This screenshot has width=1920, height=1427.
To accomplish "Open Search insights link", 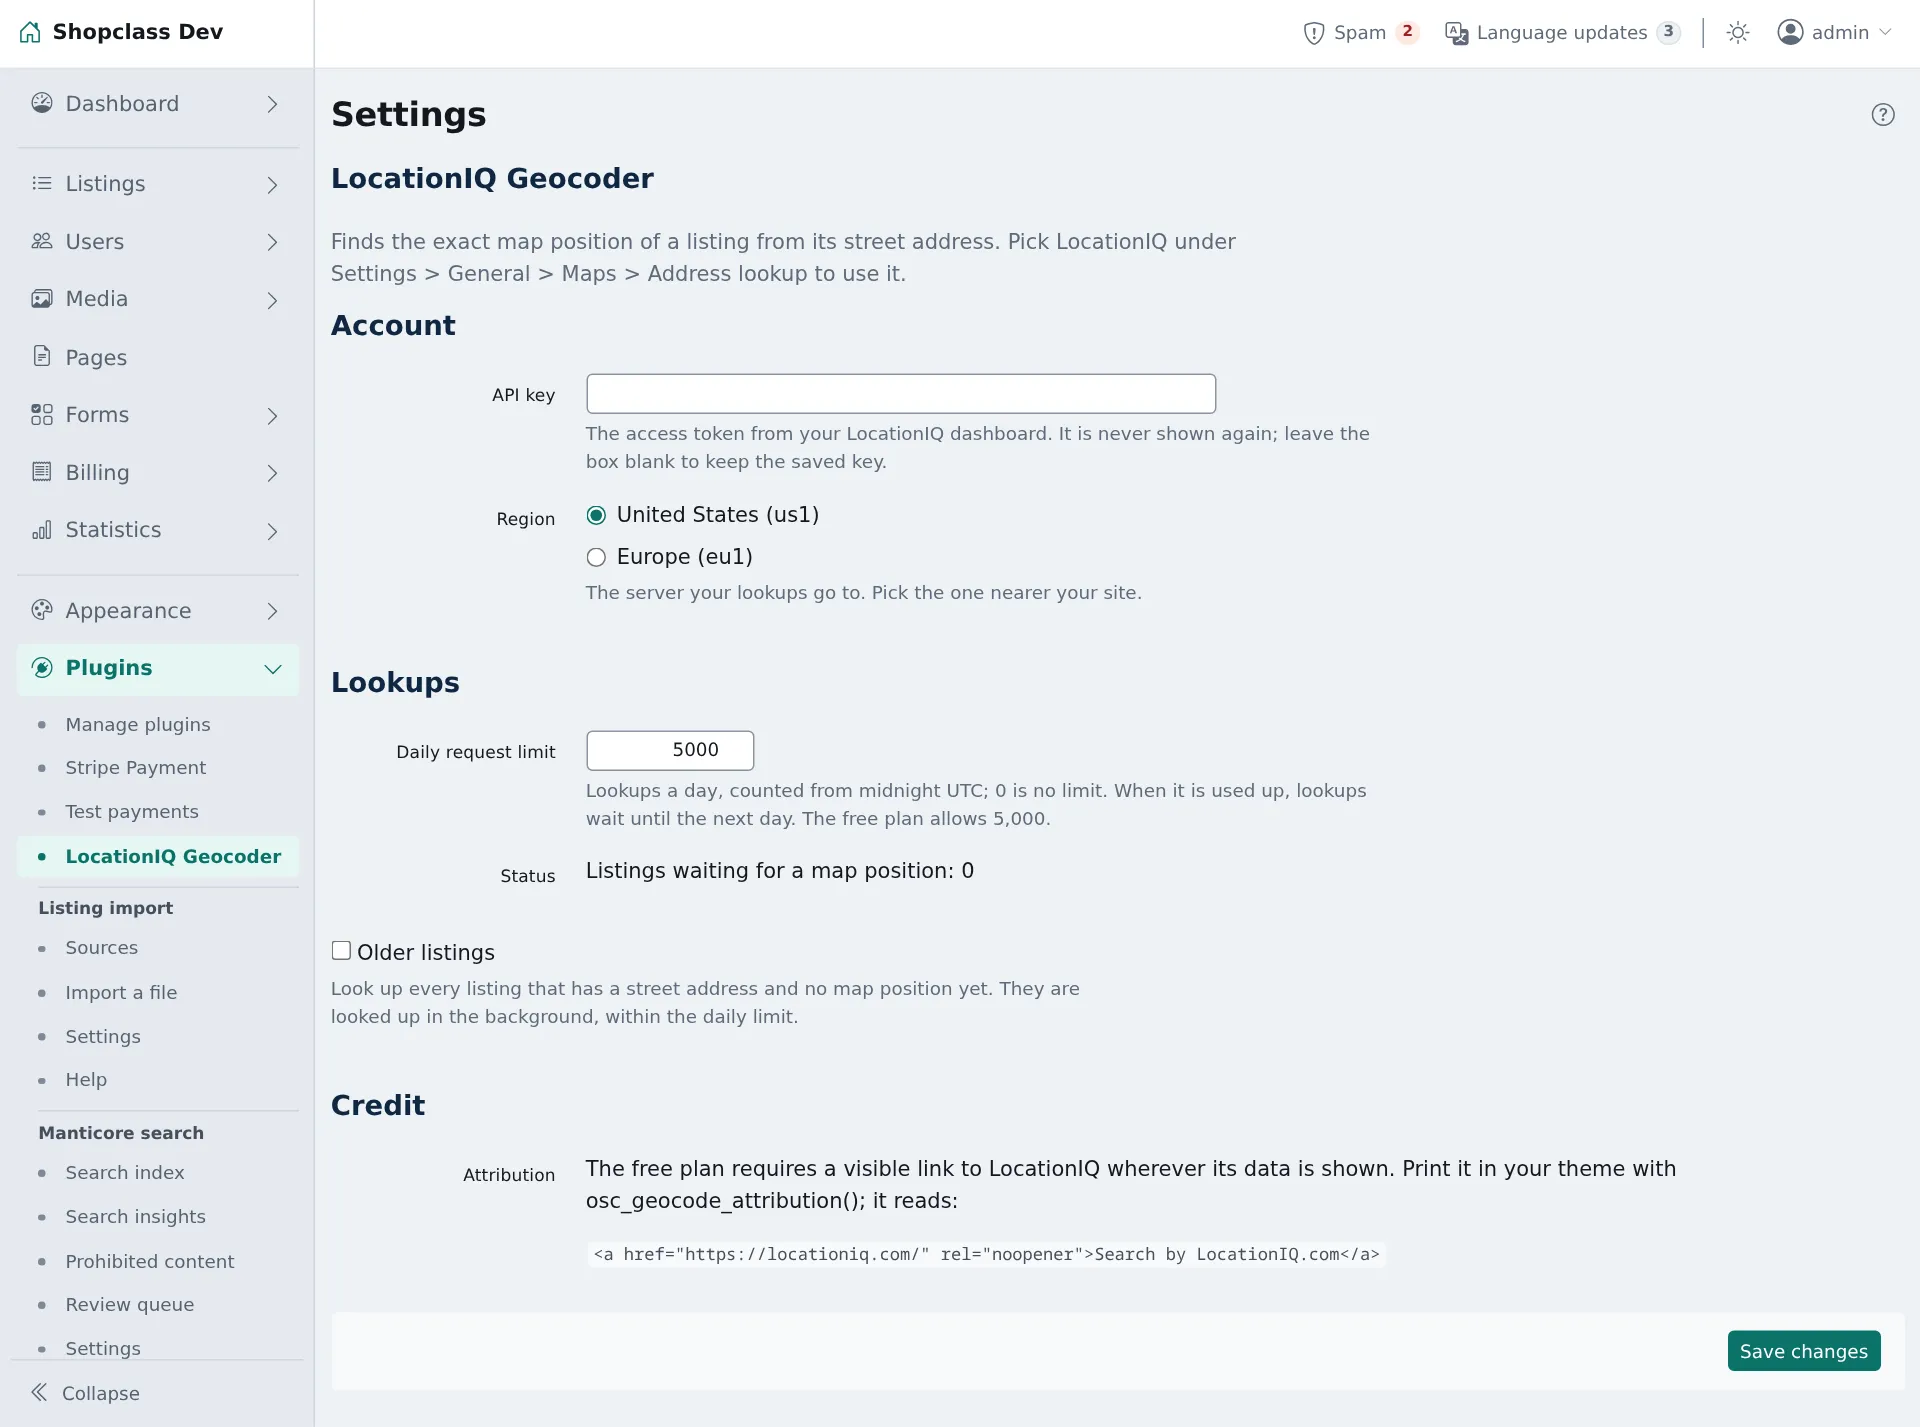I will click(x=135, y=1217).
